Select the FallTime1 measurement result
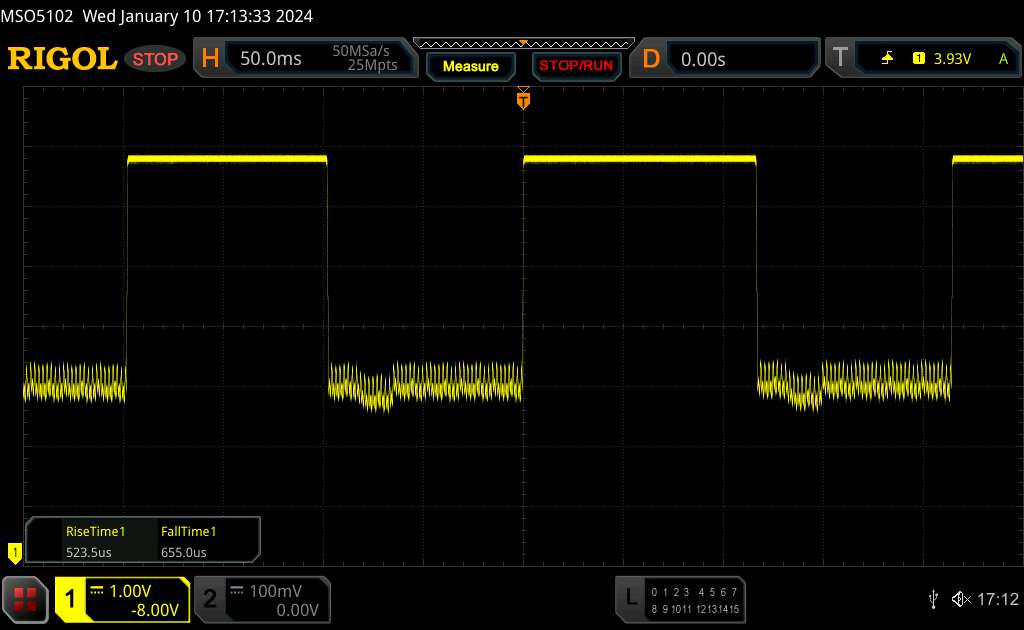This screenshot has width=1024, height=630. [x=188, y=541]
